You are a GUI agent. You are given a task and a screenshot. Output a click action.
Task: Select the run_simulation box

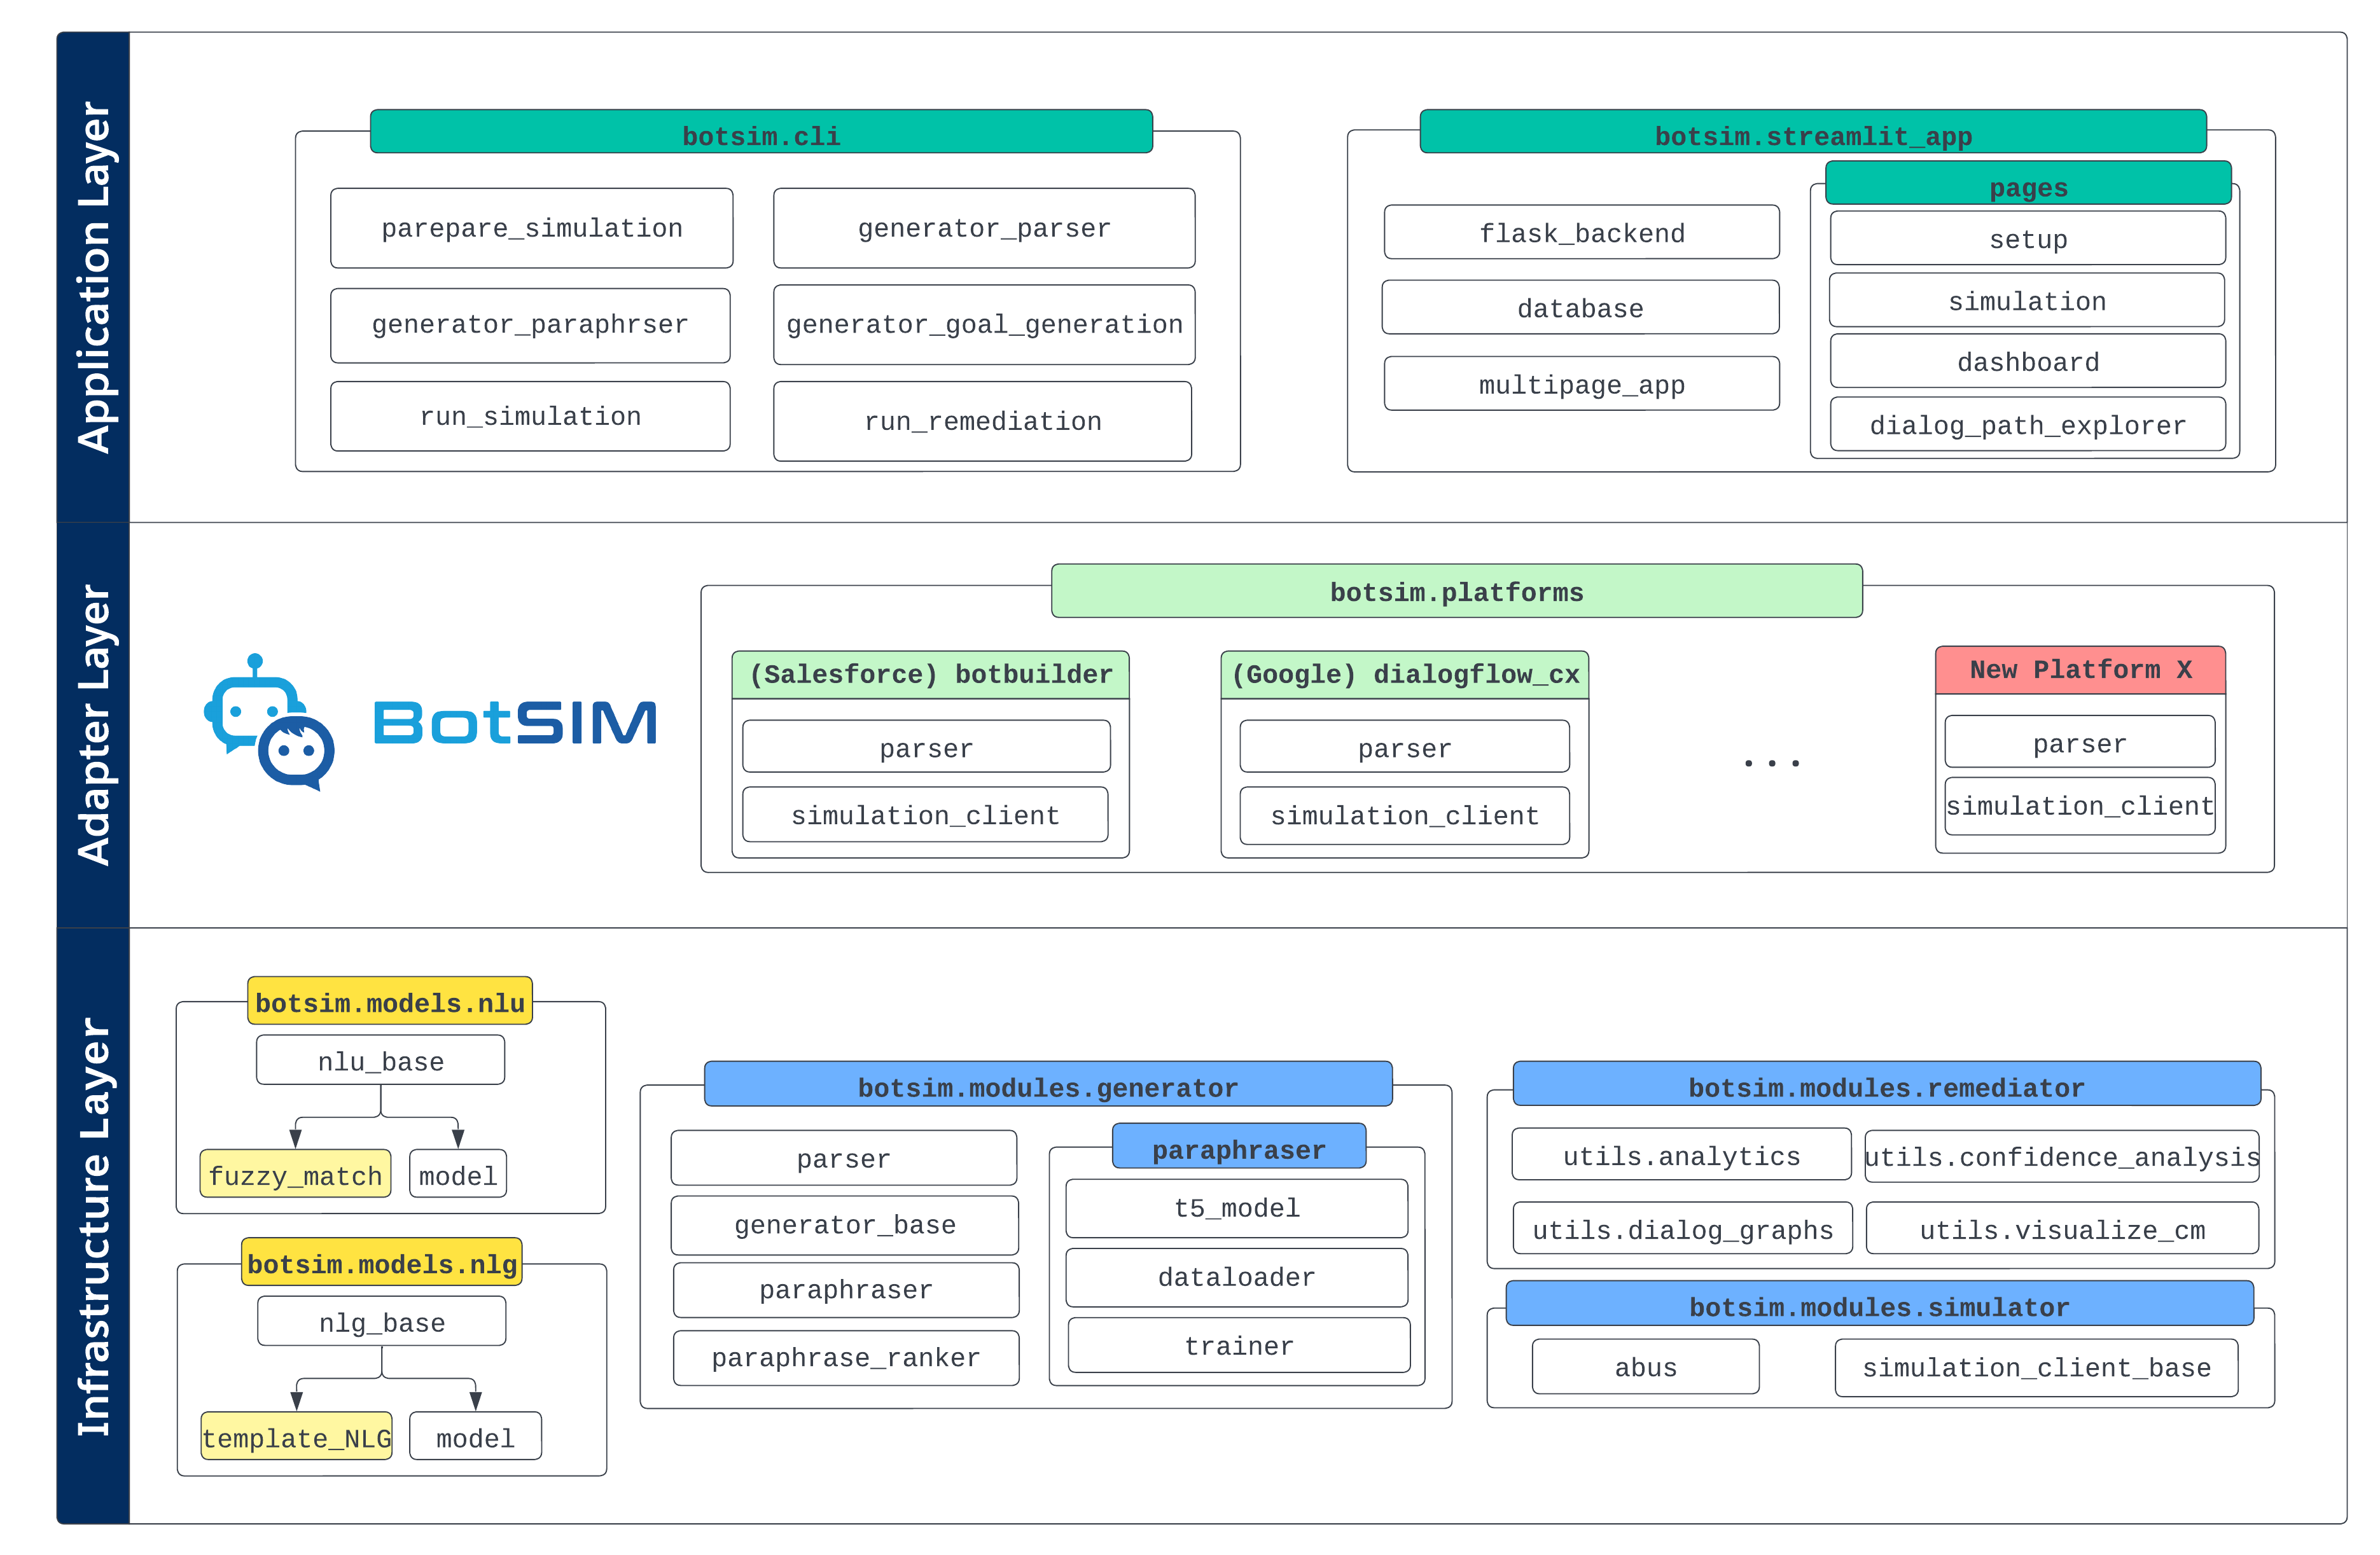530,416
